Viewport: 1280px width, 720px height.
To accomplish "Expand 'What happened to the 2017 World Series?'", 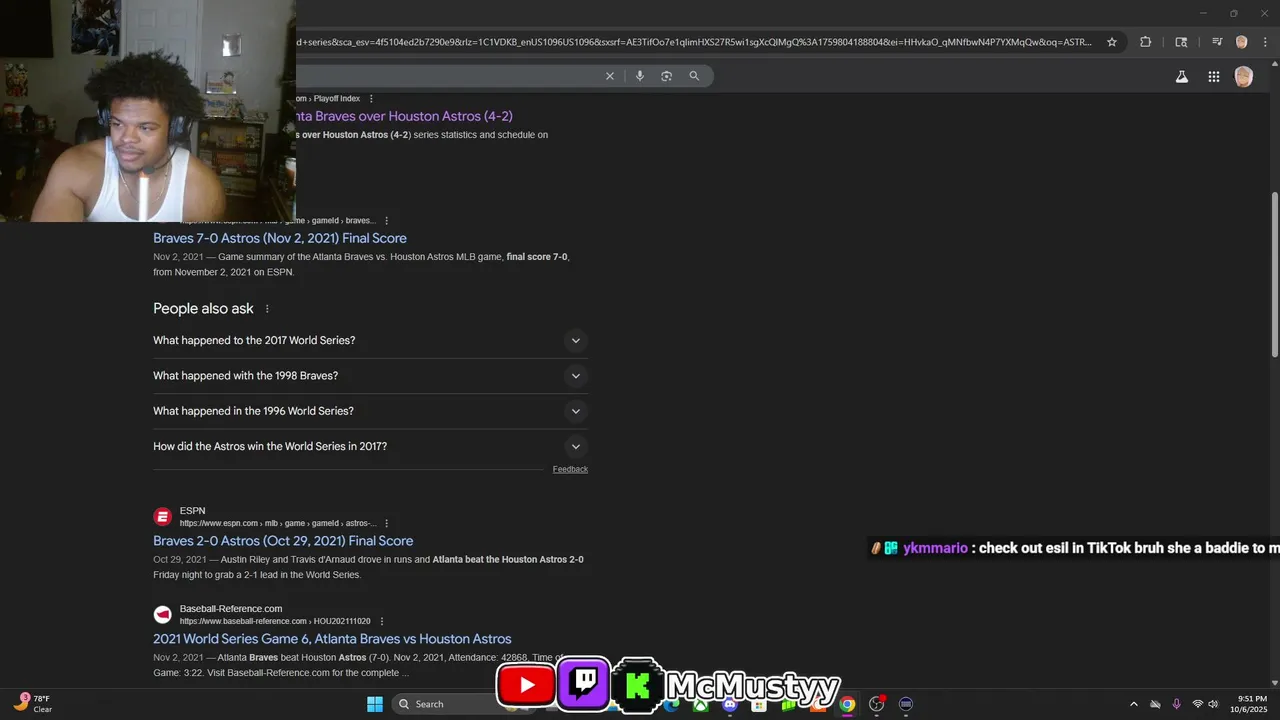I will click(x=370, y=341).
